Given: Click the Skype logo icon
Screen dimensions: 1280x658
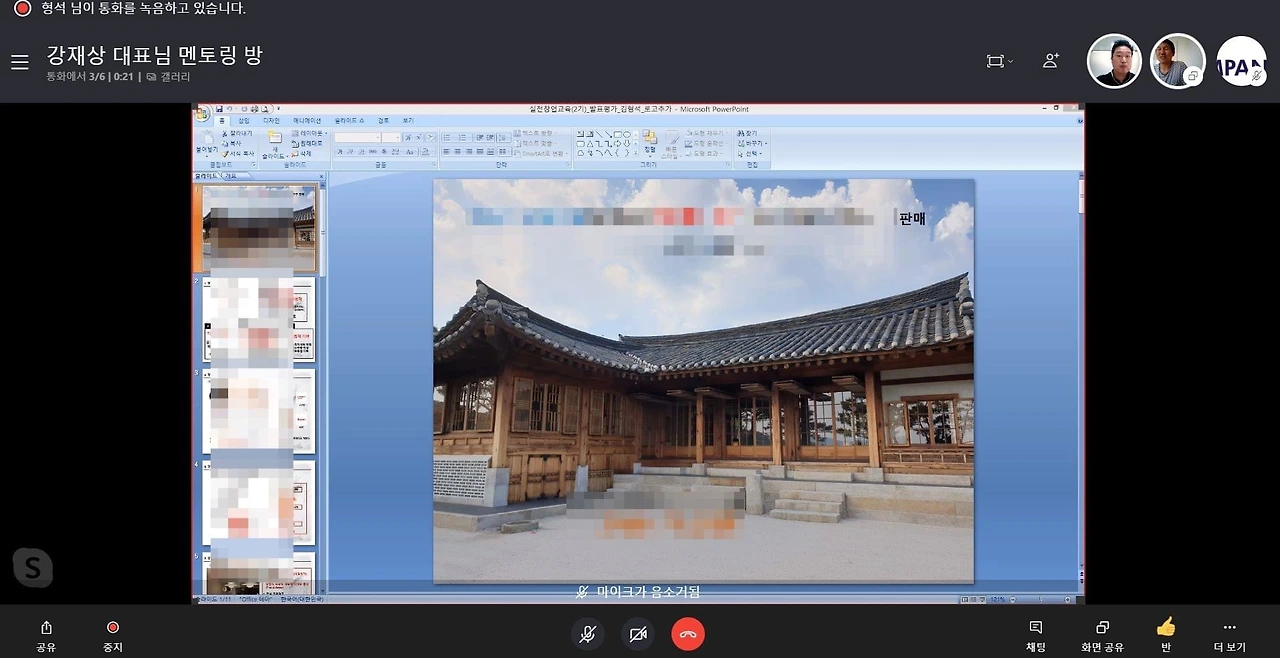Looking at the screenshot, I should (32, 568).
